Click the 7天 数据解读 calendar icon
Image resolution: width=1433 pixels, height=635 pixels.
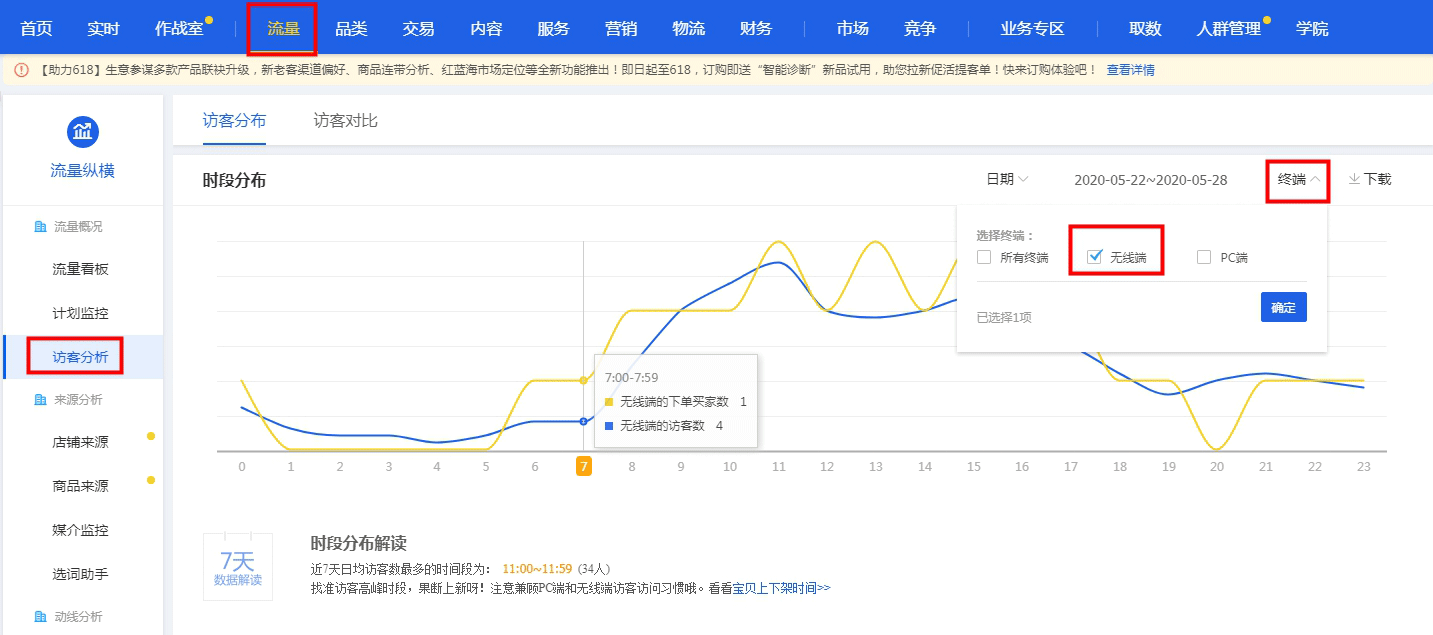tap(237, 566)
